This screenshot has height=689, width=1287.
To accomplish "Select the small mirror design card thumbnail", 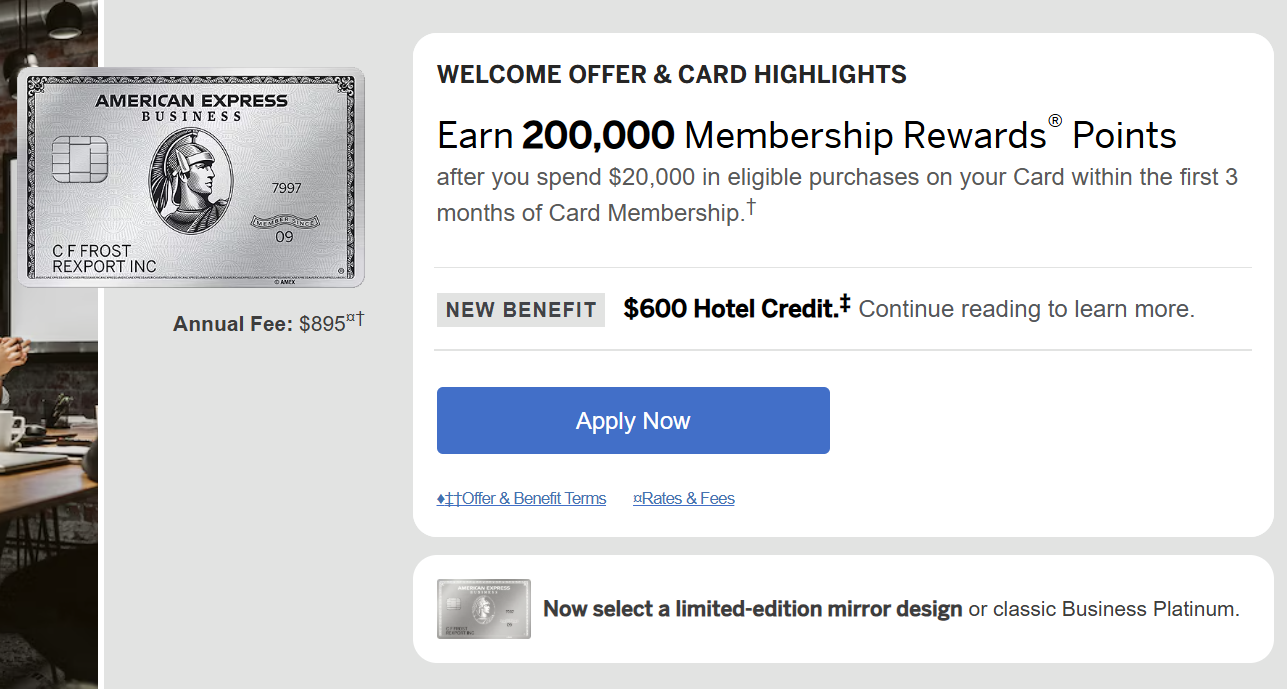I will [x=484, y=609].
